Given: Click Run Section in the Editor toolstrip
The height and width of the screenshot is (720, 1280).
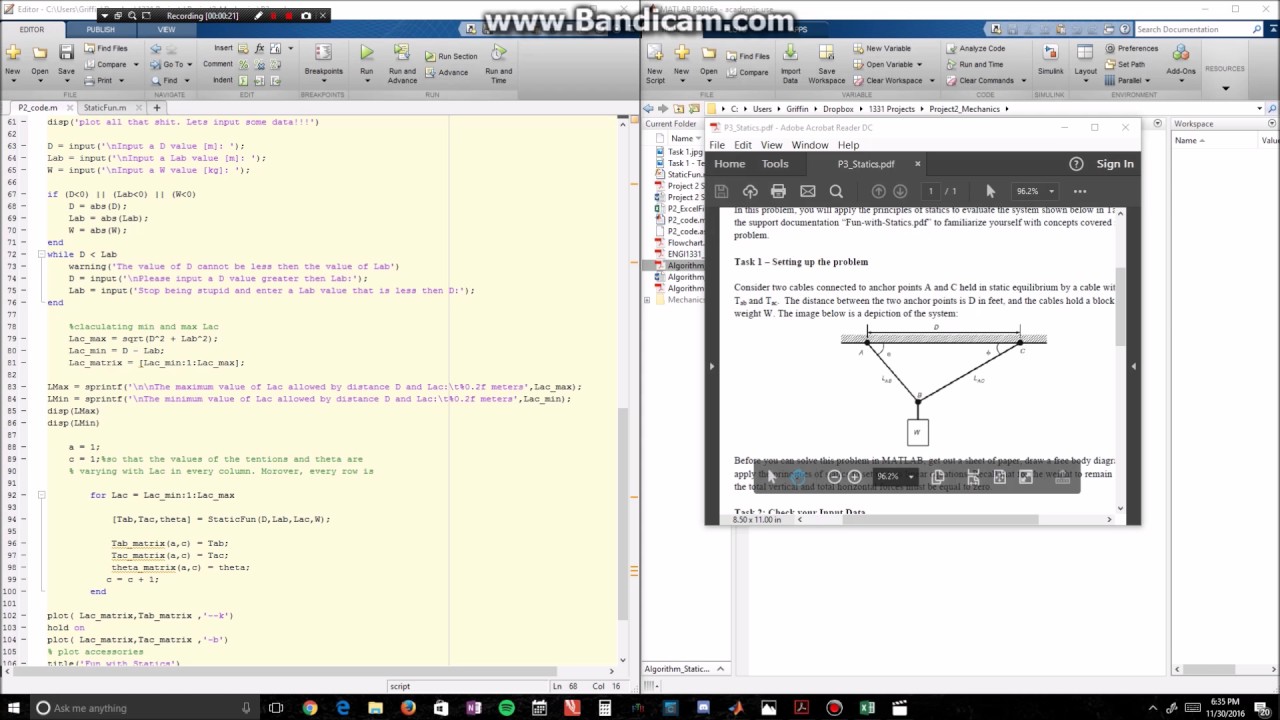Looking at the screenshot, I should pyautogui.click(x=451, y=56).
